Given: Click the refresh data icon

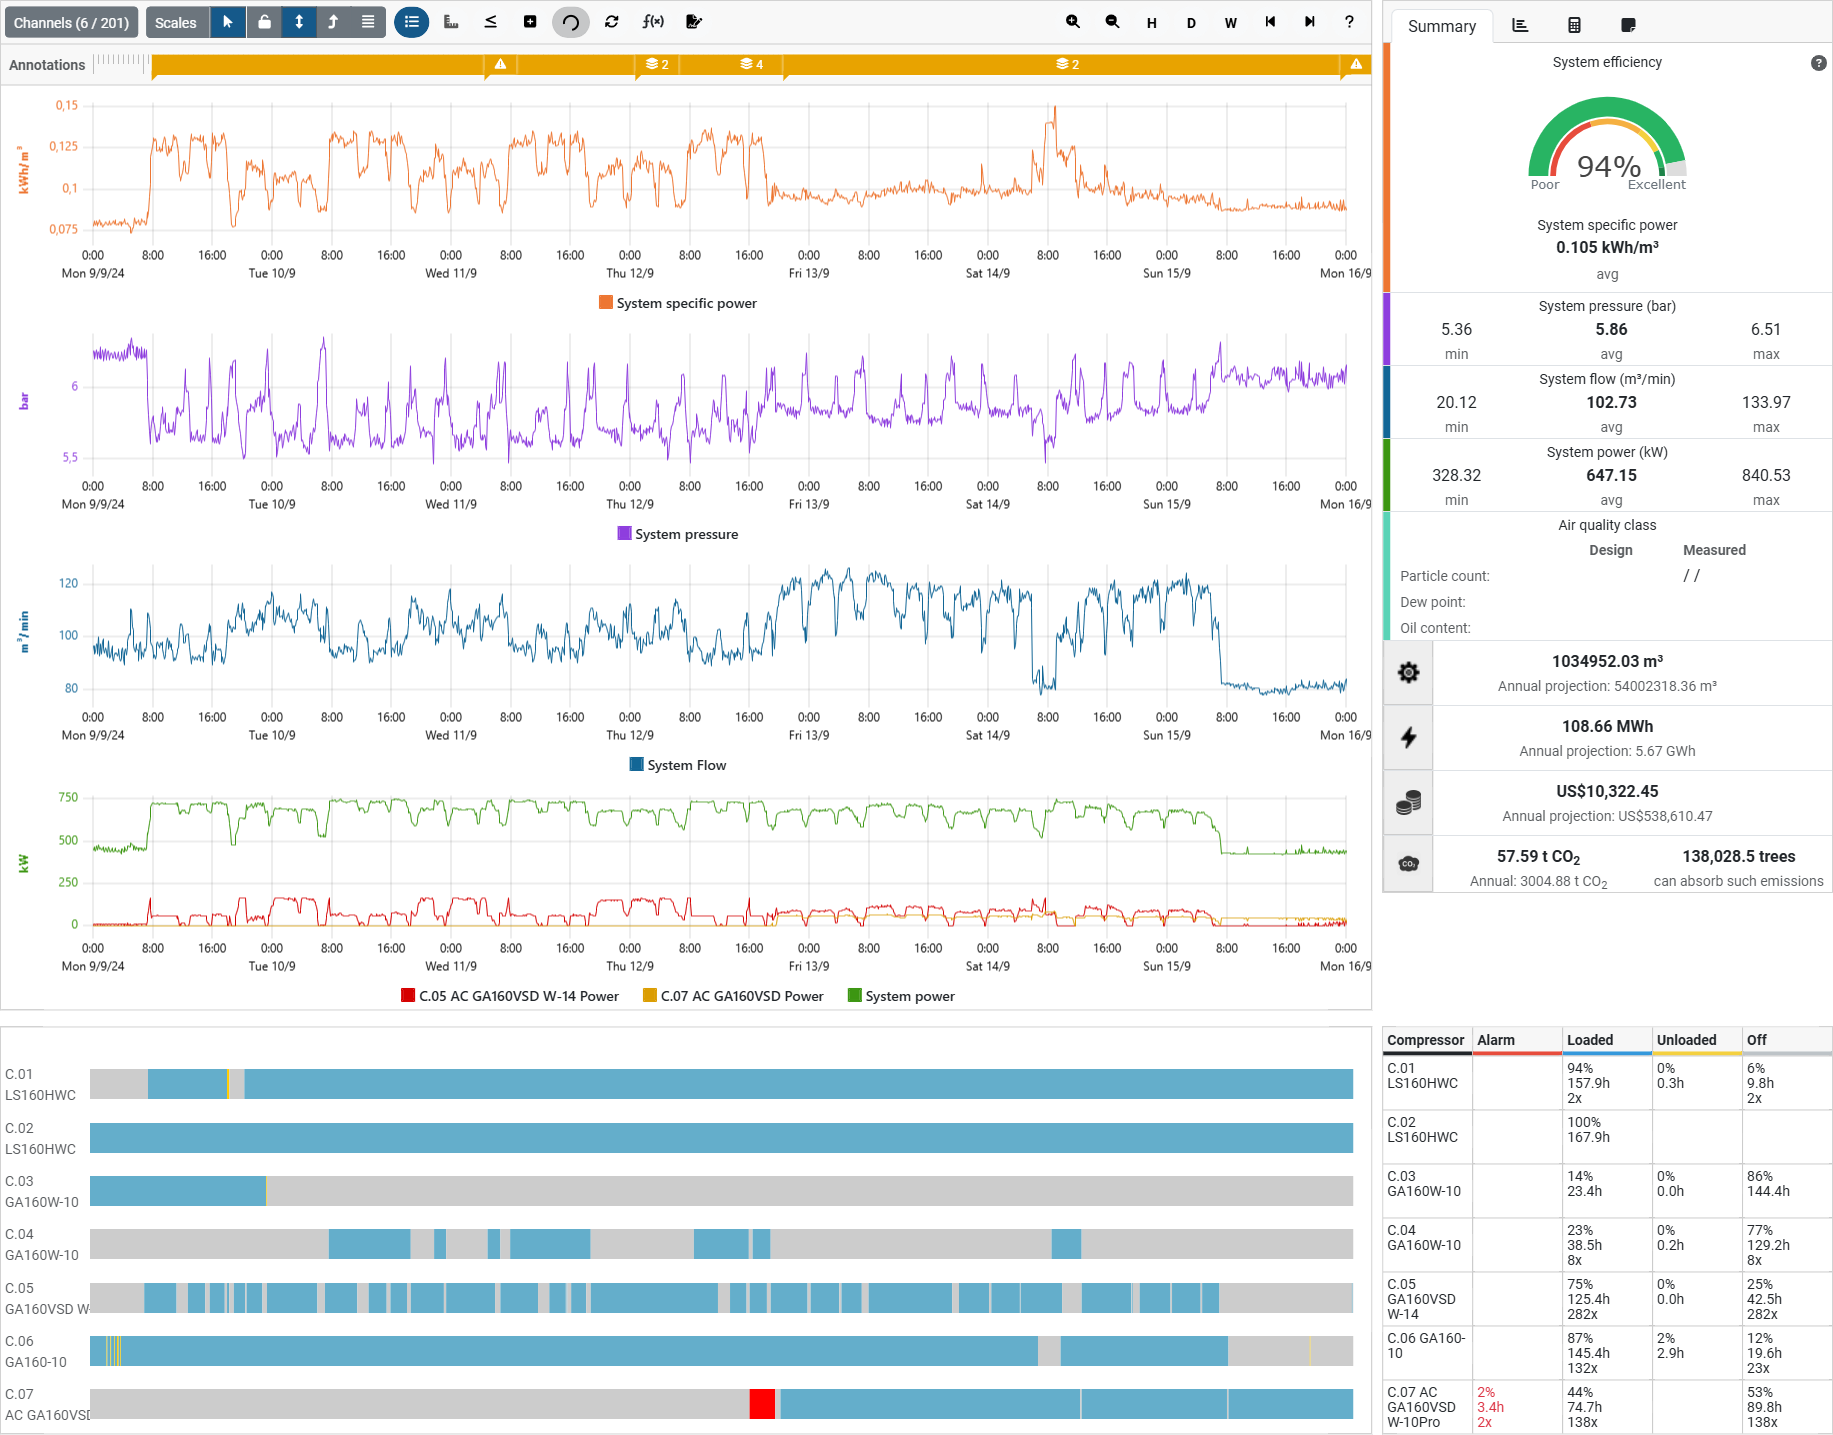Looking at the screenshot, I should pos(612,22).
